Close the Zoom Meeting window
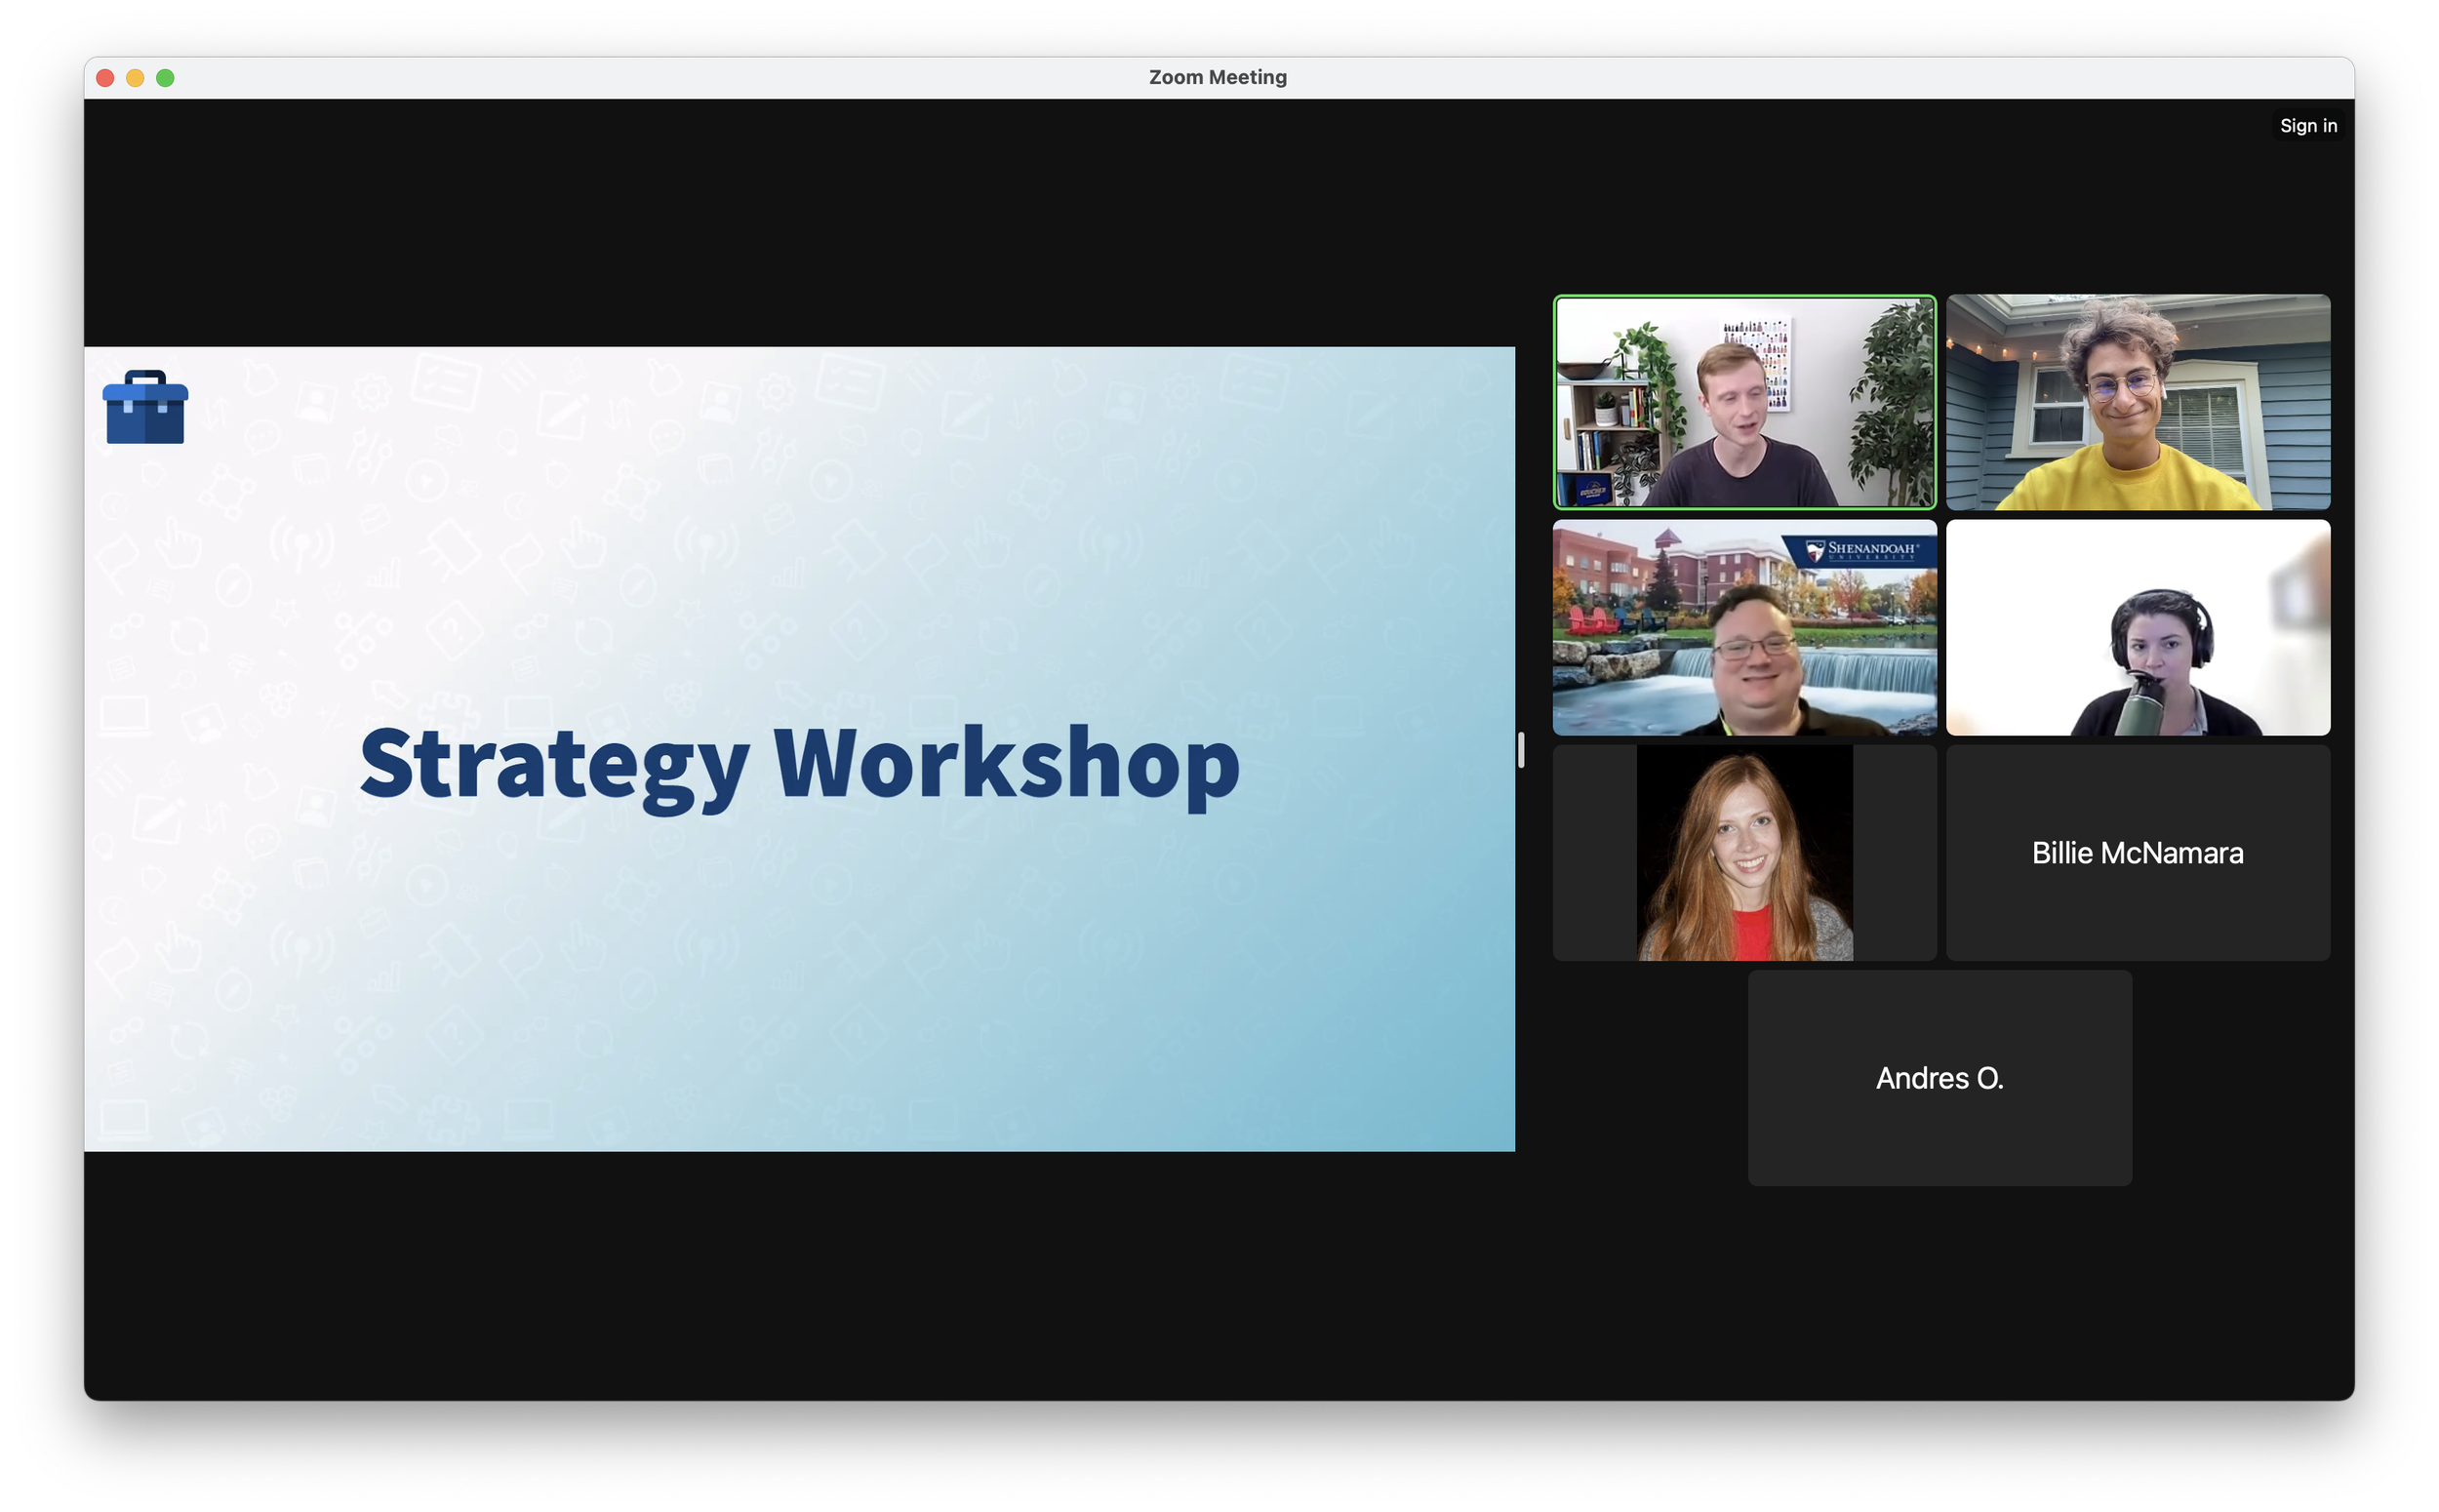This screenshot has width=2439, height=1512. [105, 78]
